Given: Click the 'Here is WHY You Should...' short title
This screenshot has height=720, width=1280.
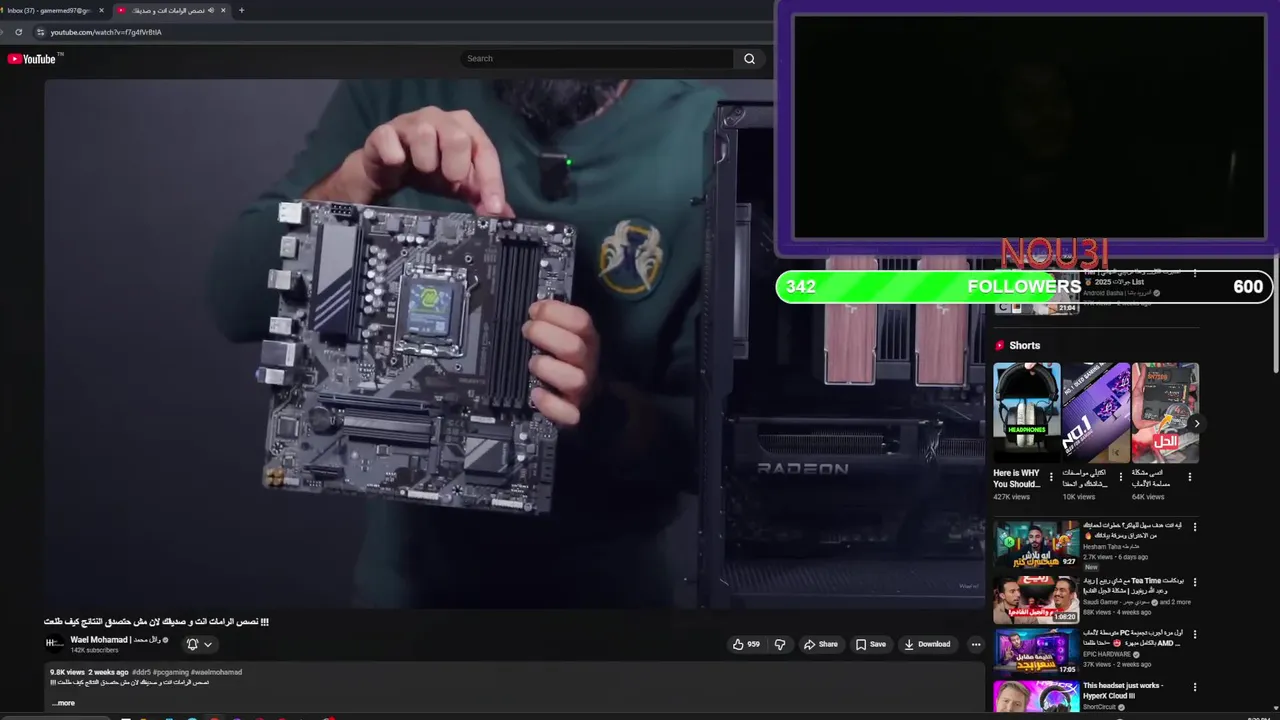Looking at the screenshot, I should tap(1016, 478).
